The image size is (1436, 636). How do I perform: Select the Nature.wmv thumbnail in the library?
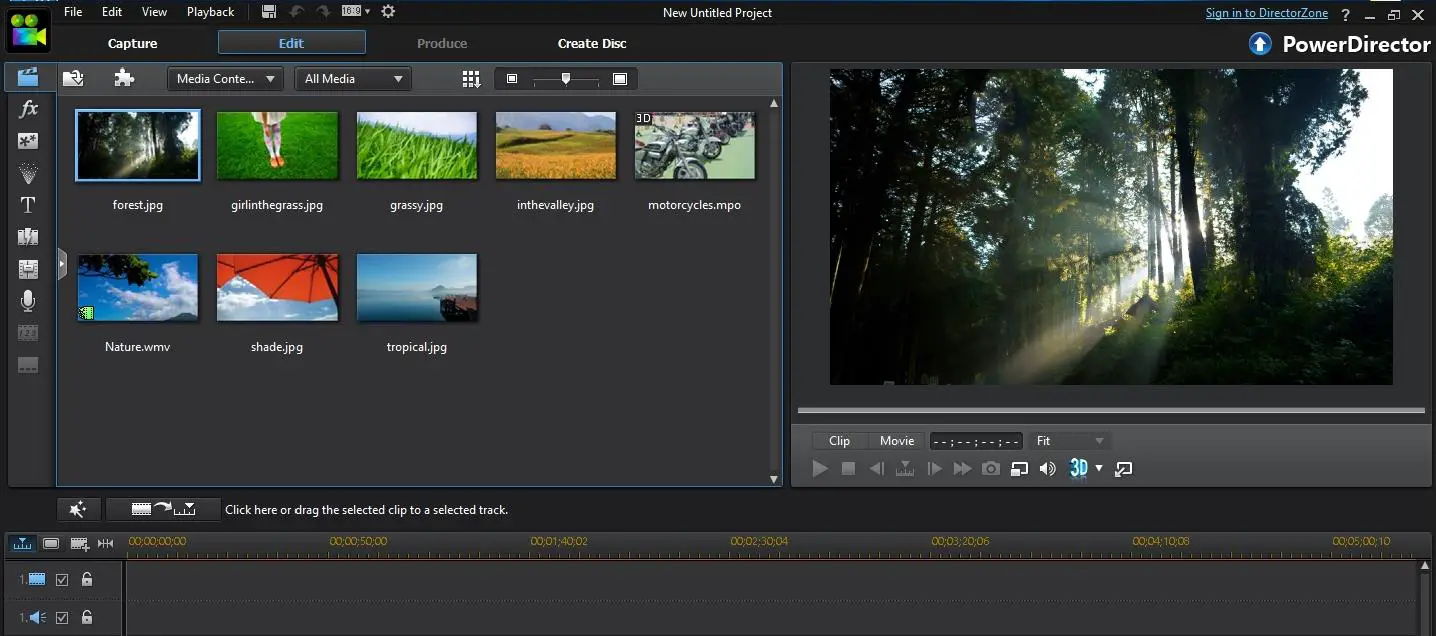tap(137, 288)
